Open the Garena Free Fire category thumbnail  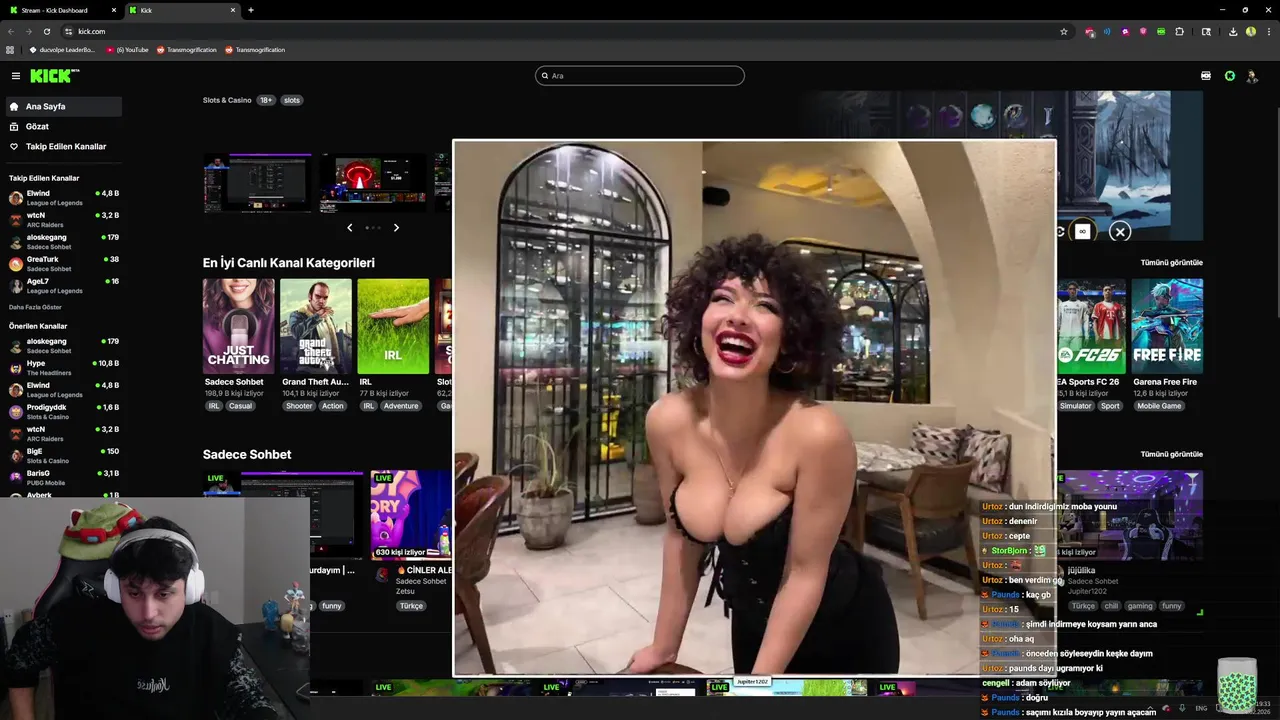[1167, 326]
